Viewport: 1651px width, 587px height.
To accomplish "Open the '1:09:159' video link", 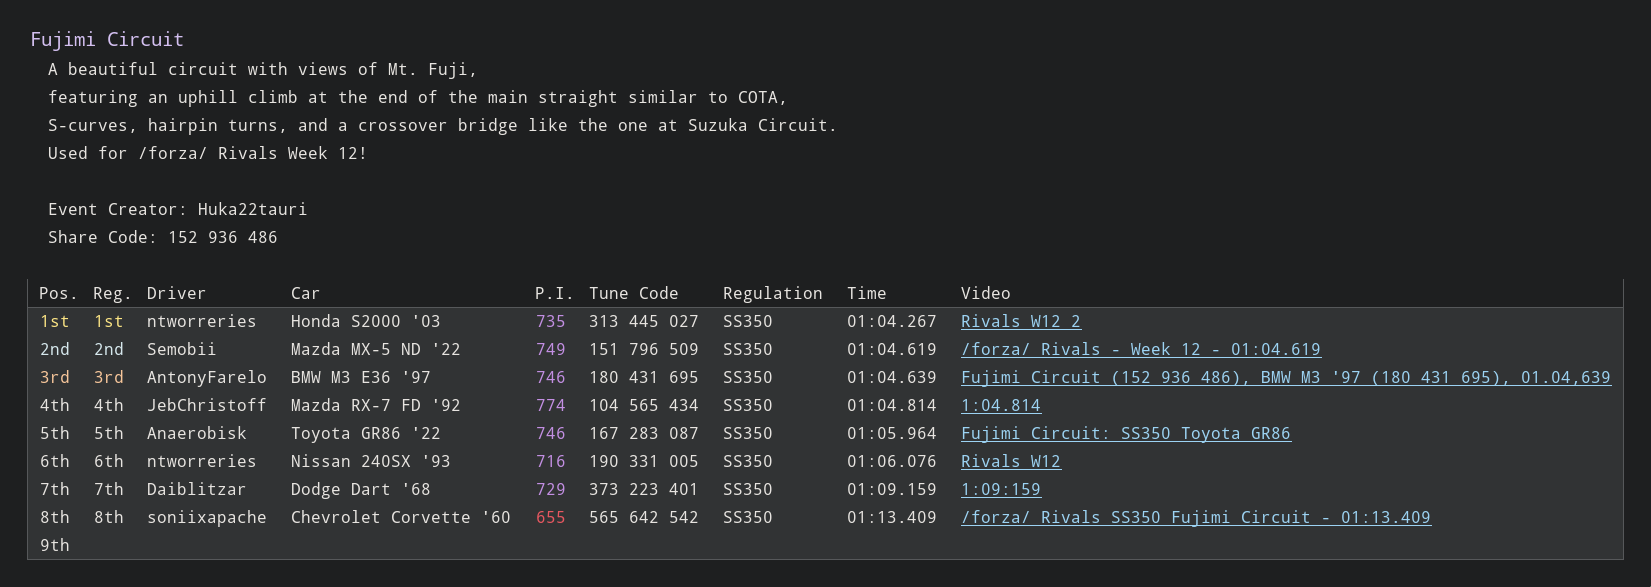I will [1001, 489].
